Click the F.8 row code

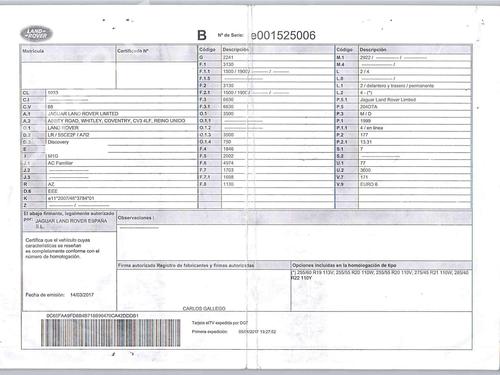click(x=203, y=184)
